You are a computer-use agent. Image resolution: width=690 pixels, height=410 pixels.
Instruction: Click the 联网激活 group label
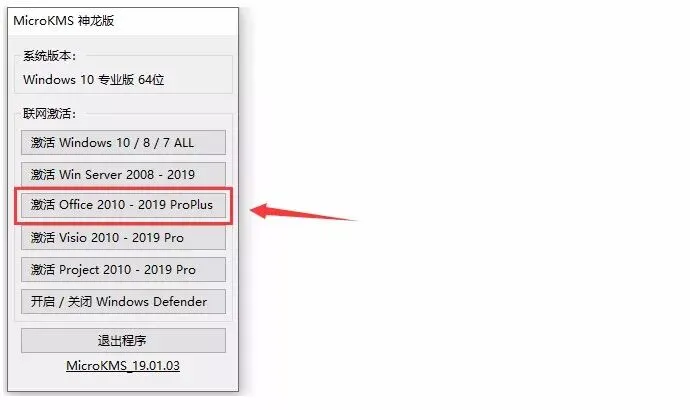tap(49, 114)
